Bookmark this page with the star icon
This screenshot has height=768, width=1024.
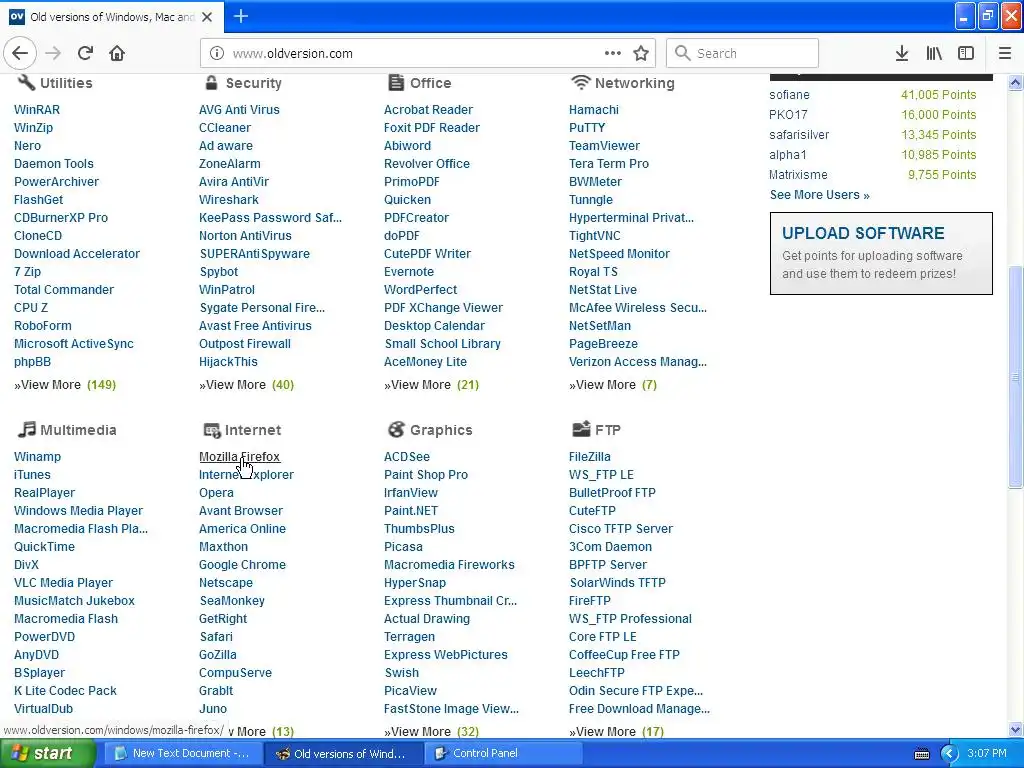[x=641, y=54]
